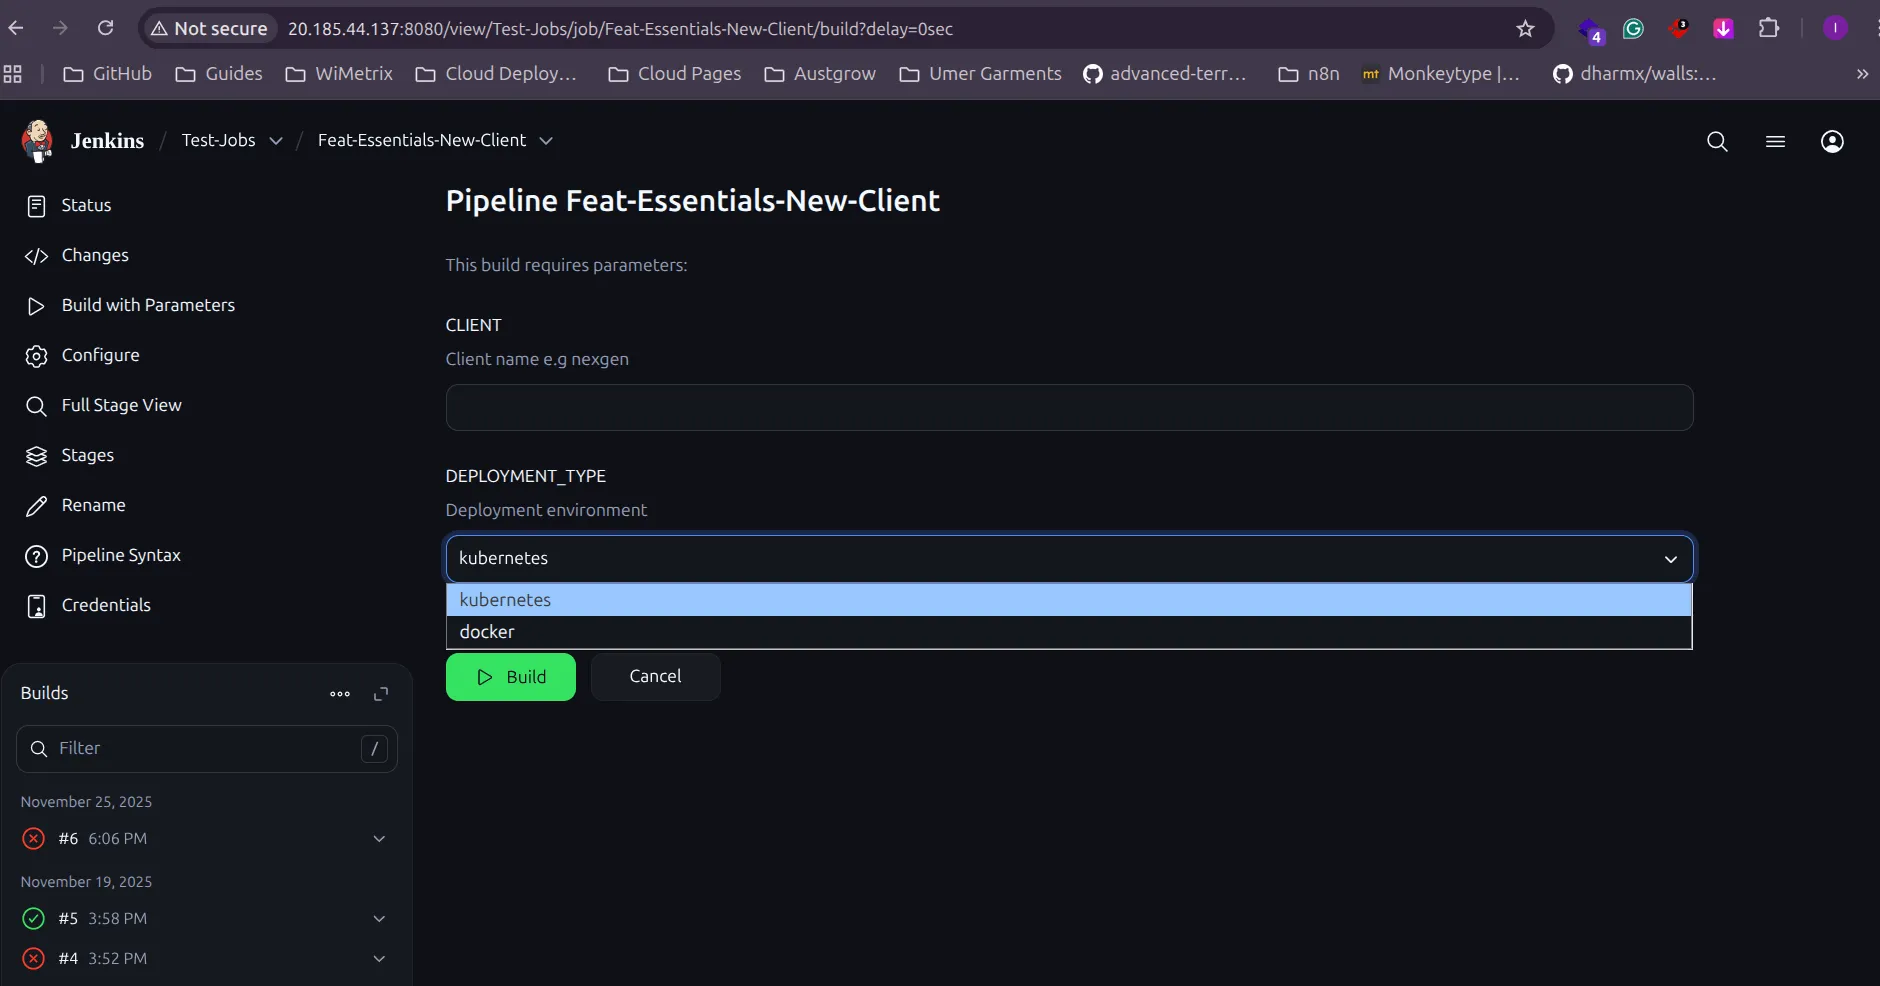This screenshot has height=986, width=1880.
Task: Open the user profile icon
Action: 1831,142
